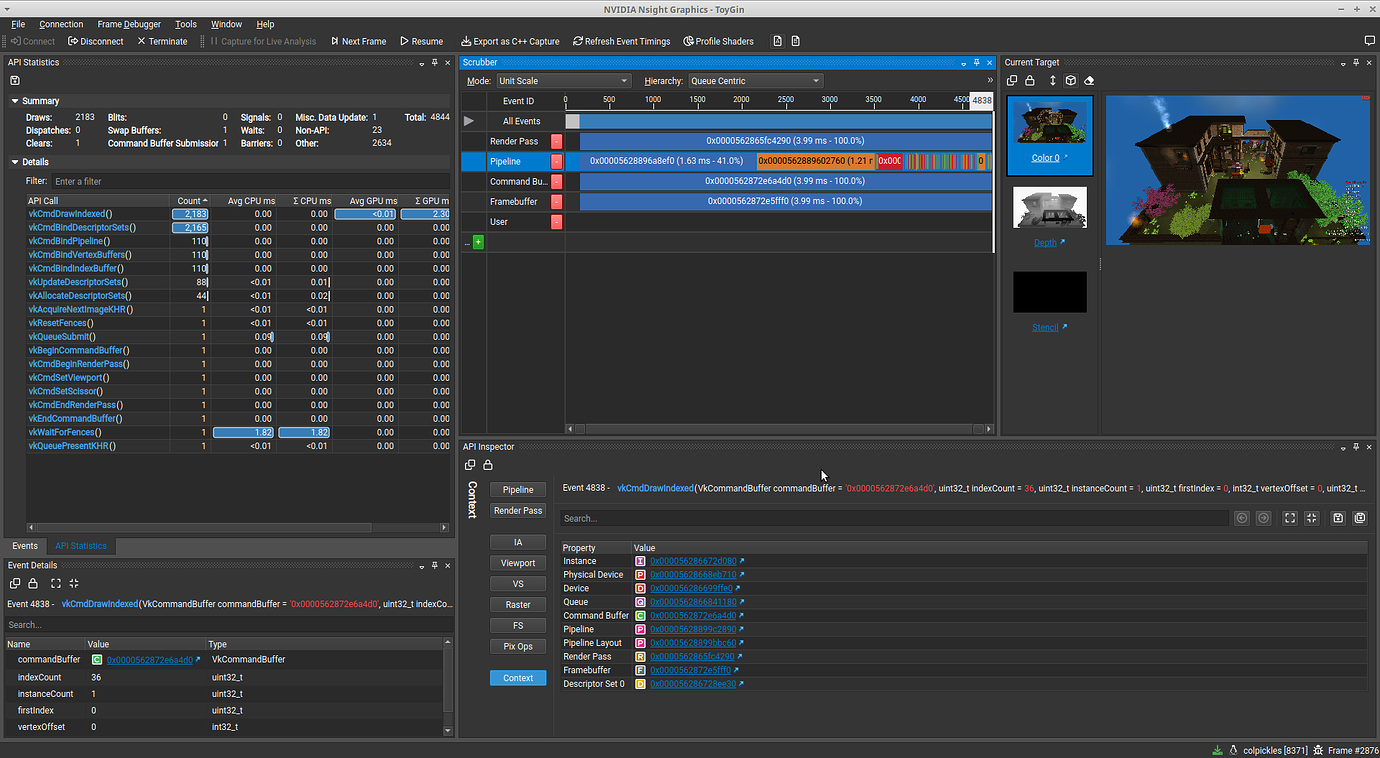Clone the Event Details panel

click(x=15, y=583)
